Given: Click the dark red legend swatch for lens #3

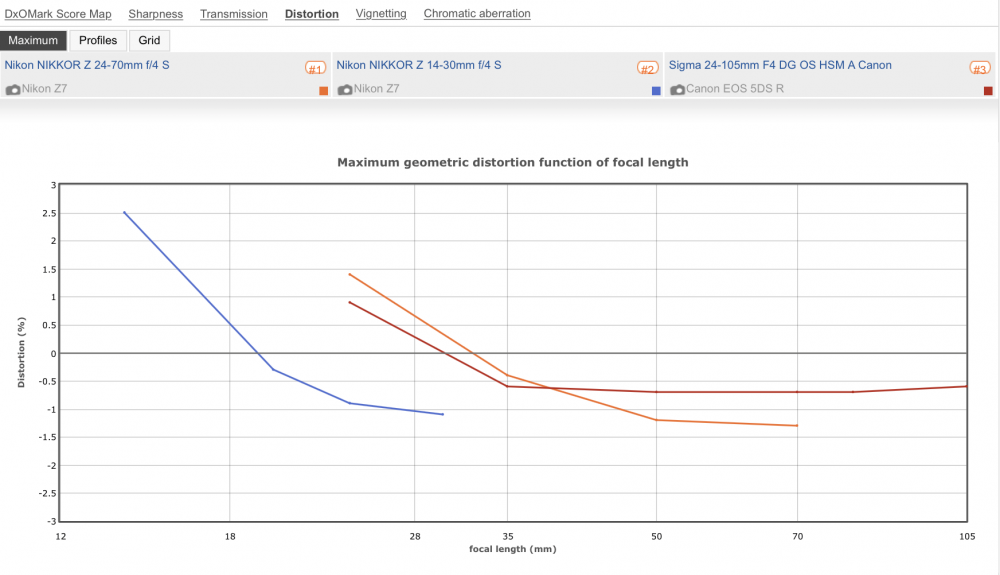Looking at the screenshot, I should click(x=988, y=91).
